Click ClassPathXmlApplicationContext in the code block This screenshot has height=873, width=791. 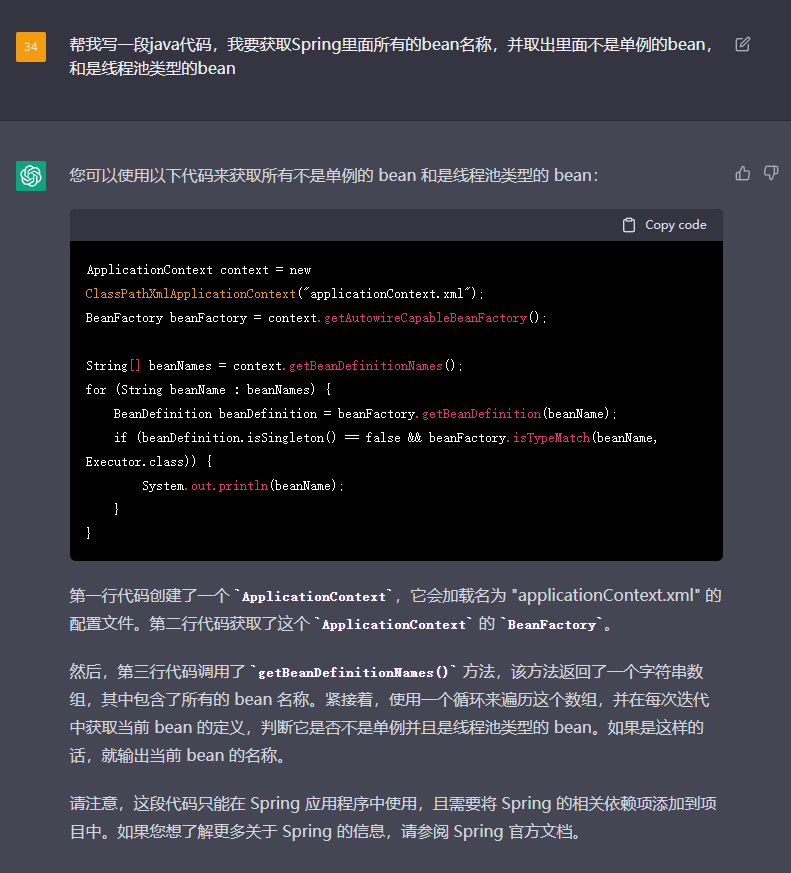190,294
